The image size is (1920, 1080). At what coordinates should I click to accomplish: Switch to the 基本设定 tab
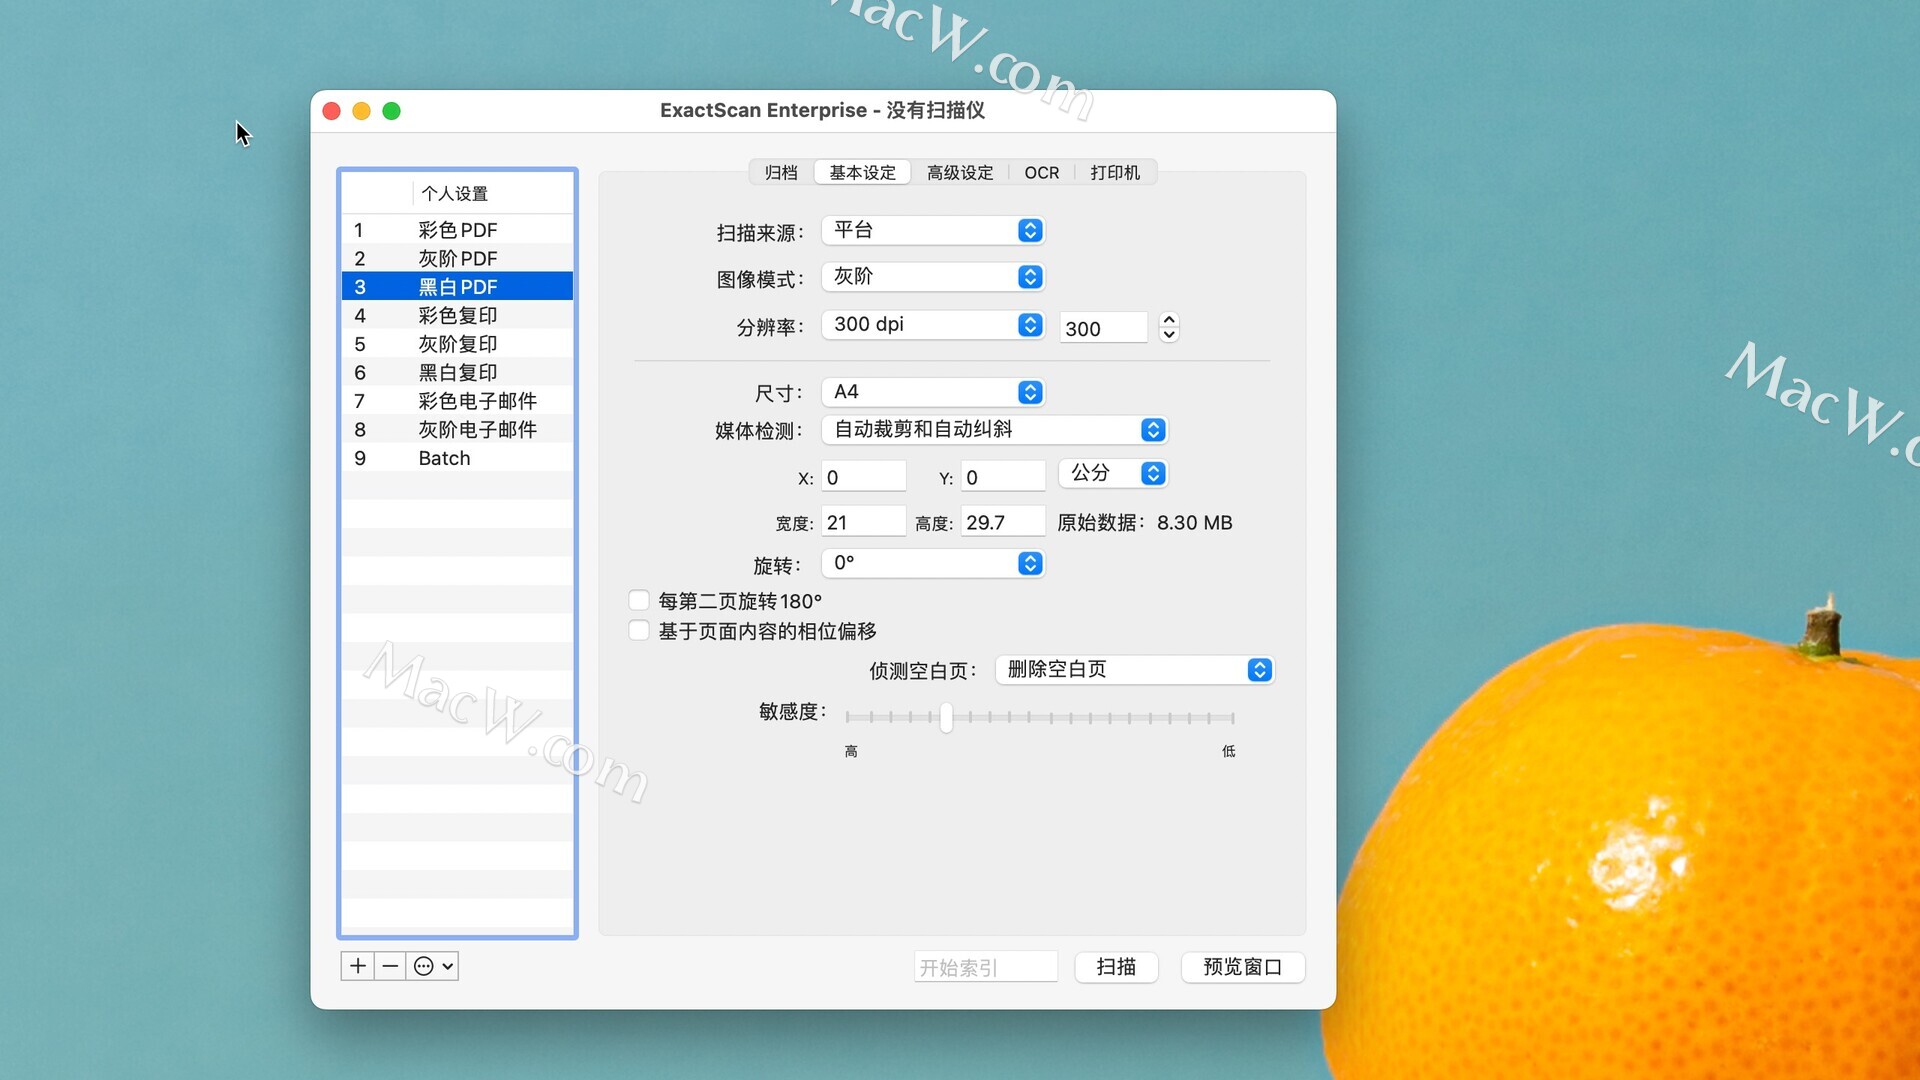[862, 172]
